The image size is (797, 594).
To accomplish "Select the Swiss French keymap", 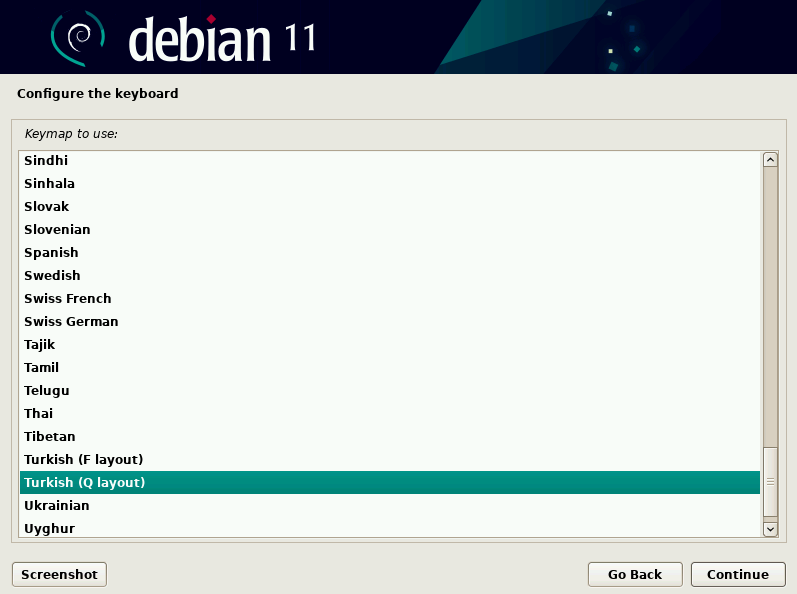I will 67,298.
